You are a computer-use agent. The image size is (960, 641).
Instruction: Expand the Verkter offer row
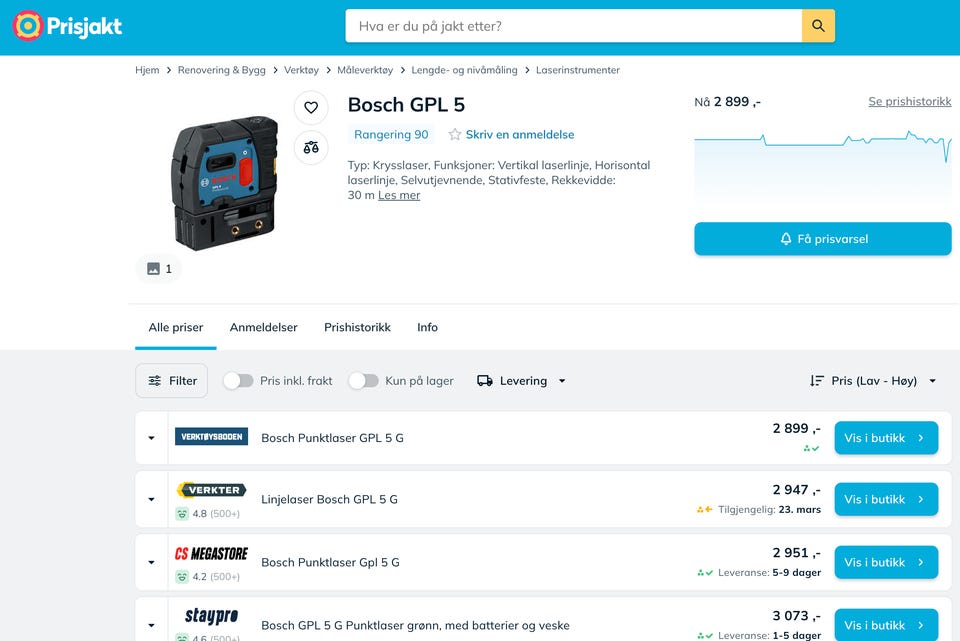[x=151, y=500]
